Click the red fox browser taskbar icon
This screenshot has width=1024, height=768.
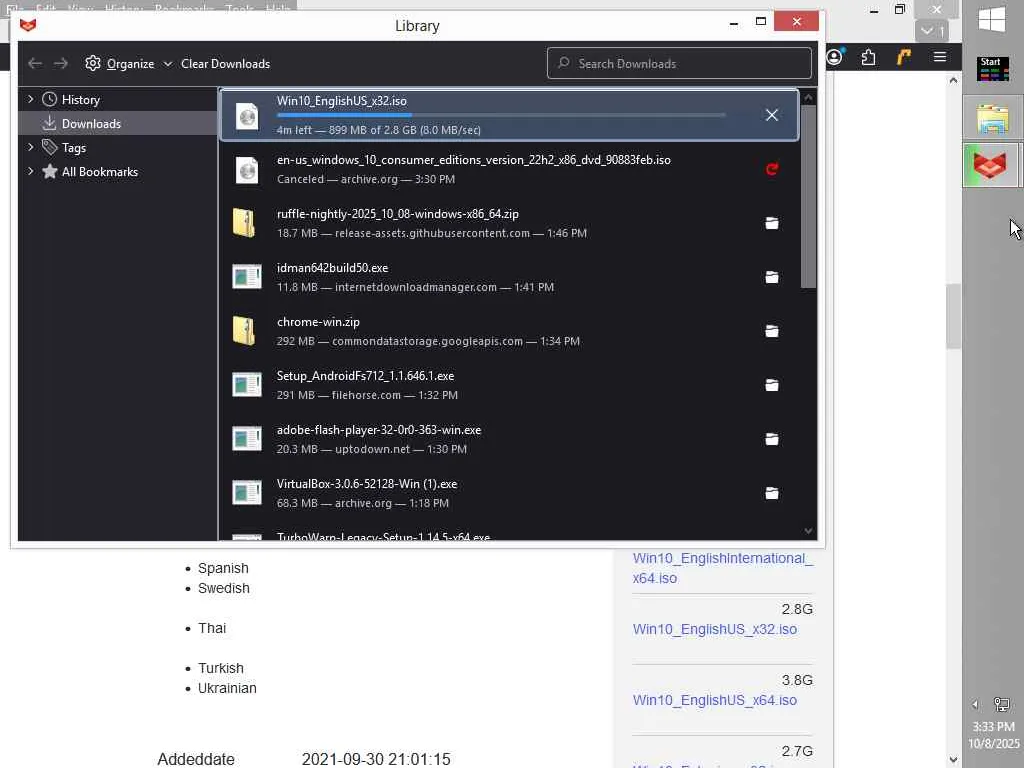point(991,165)
